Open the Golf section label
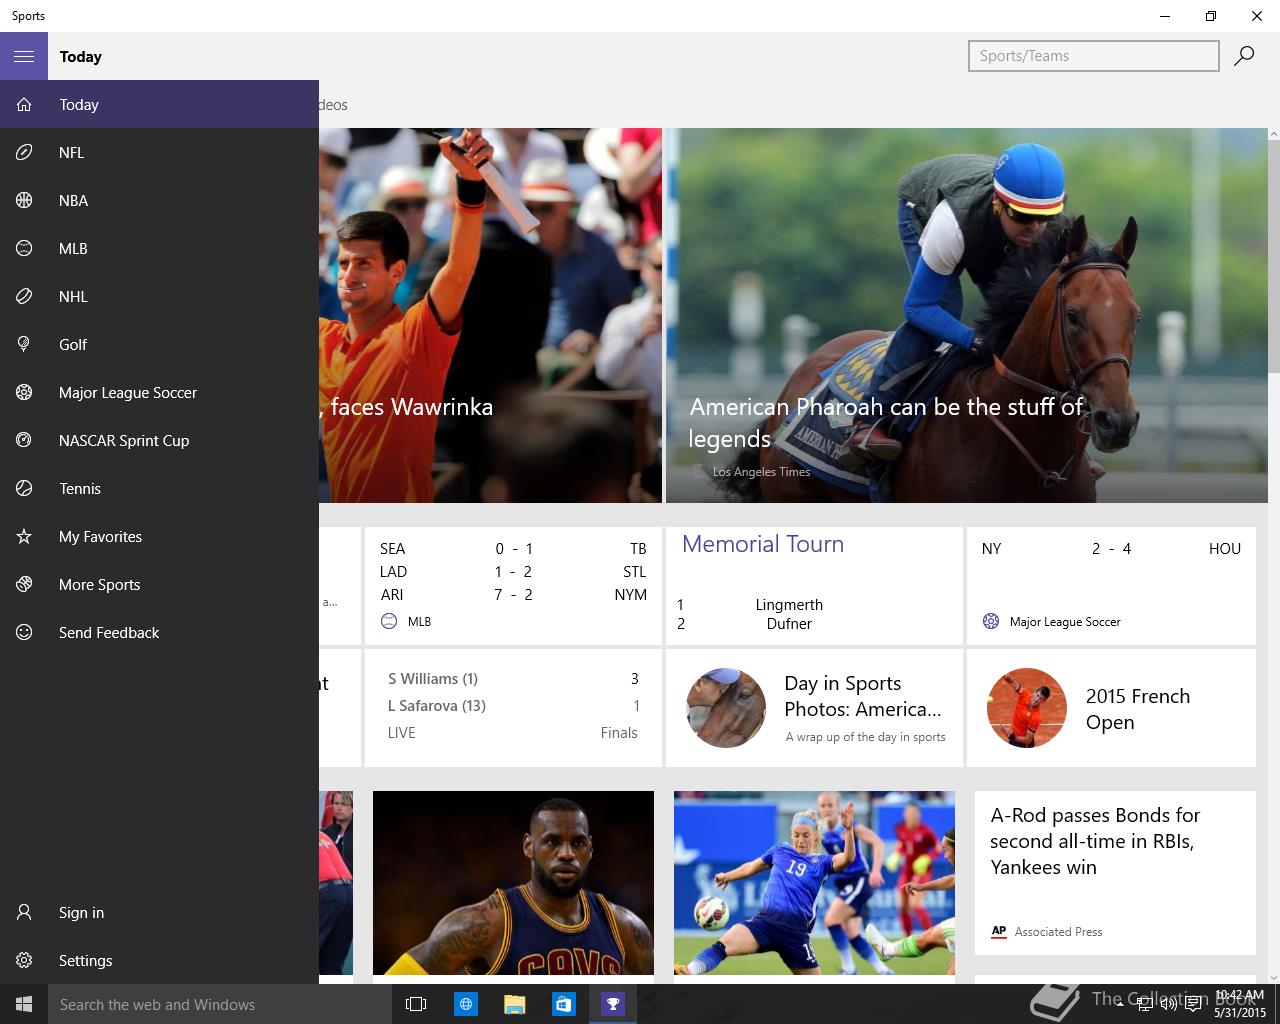This screenshot has width=1280, height=1024. coord(73,344)
